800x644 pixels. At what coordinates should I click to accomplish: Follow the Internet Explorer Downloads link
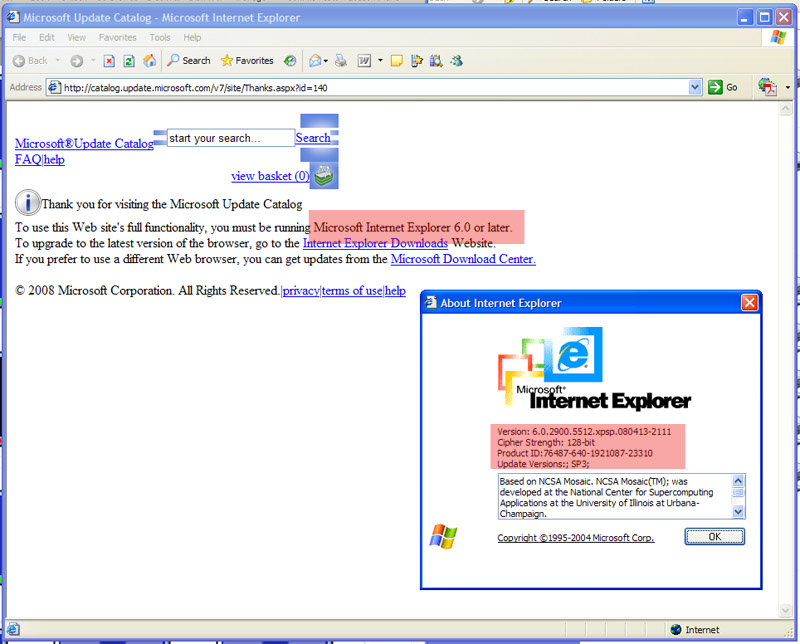coord(375,243)
